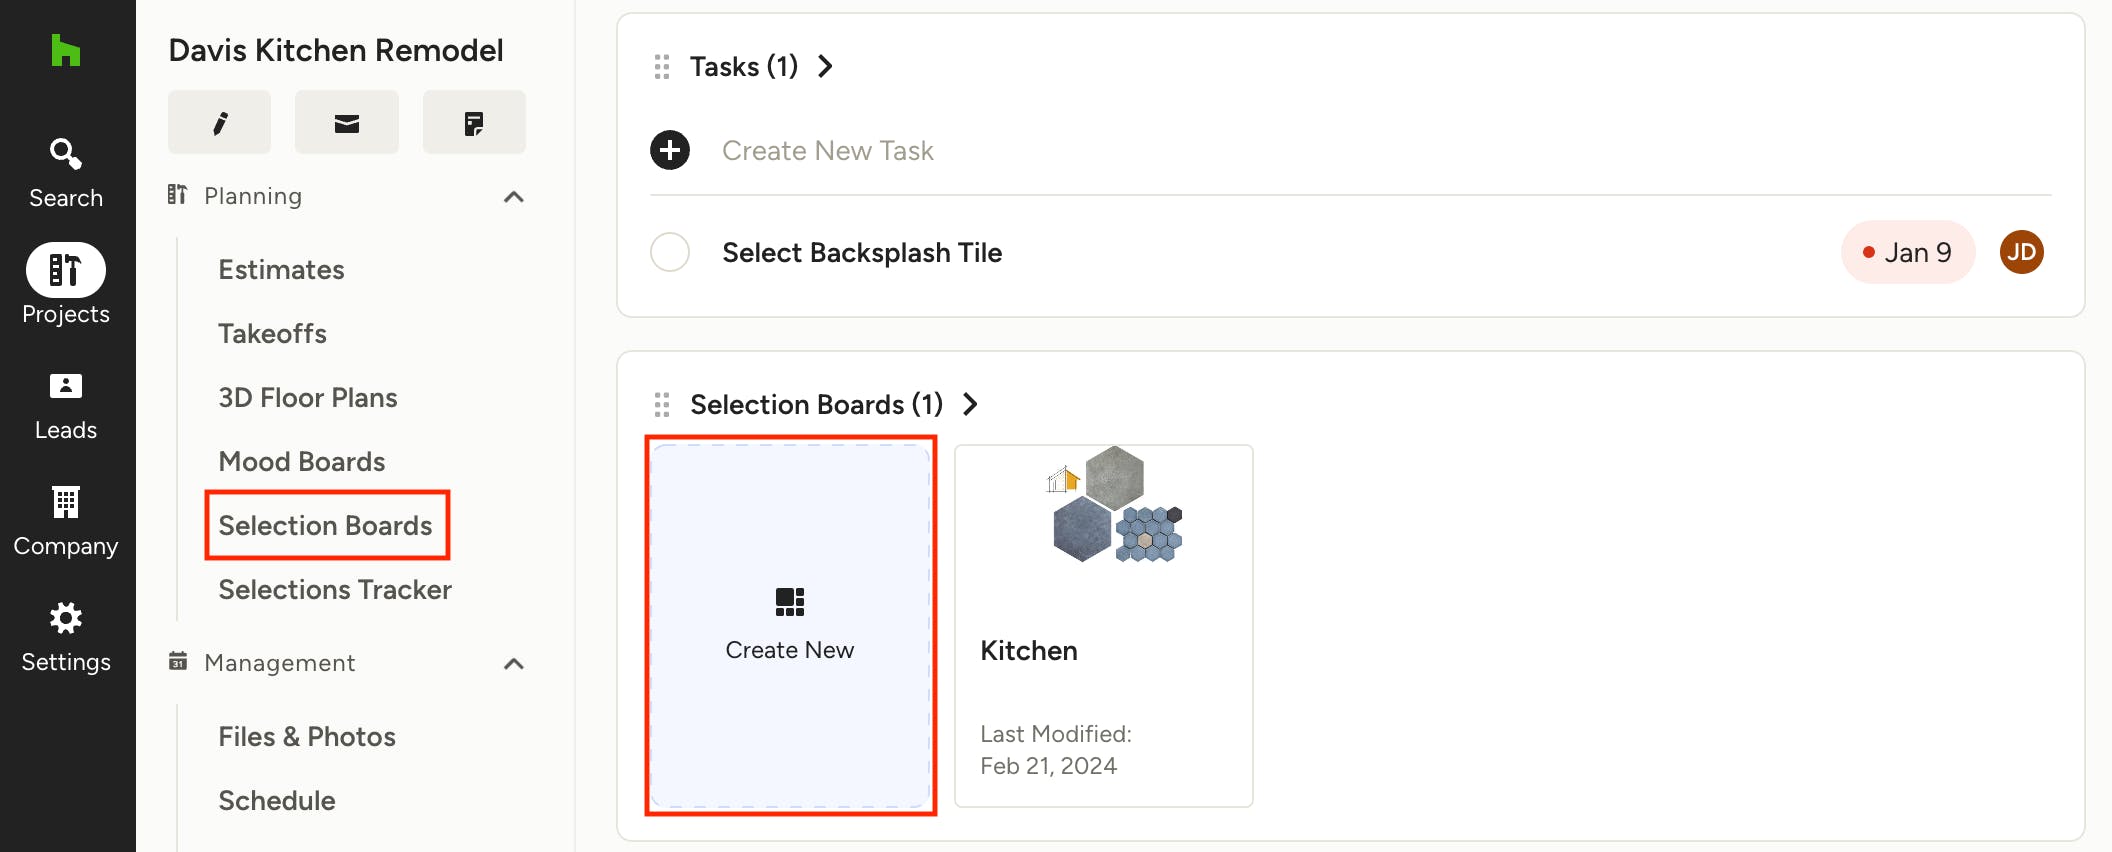Click Create New selection board card

[790, 625]
